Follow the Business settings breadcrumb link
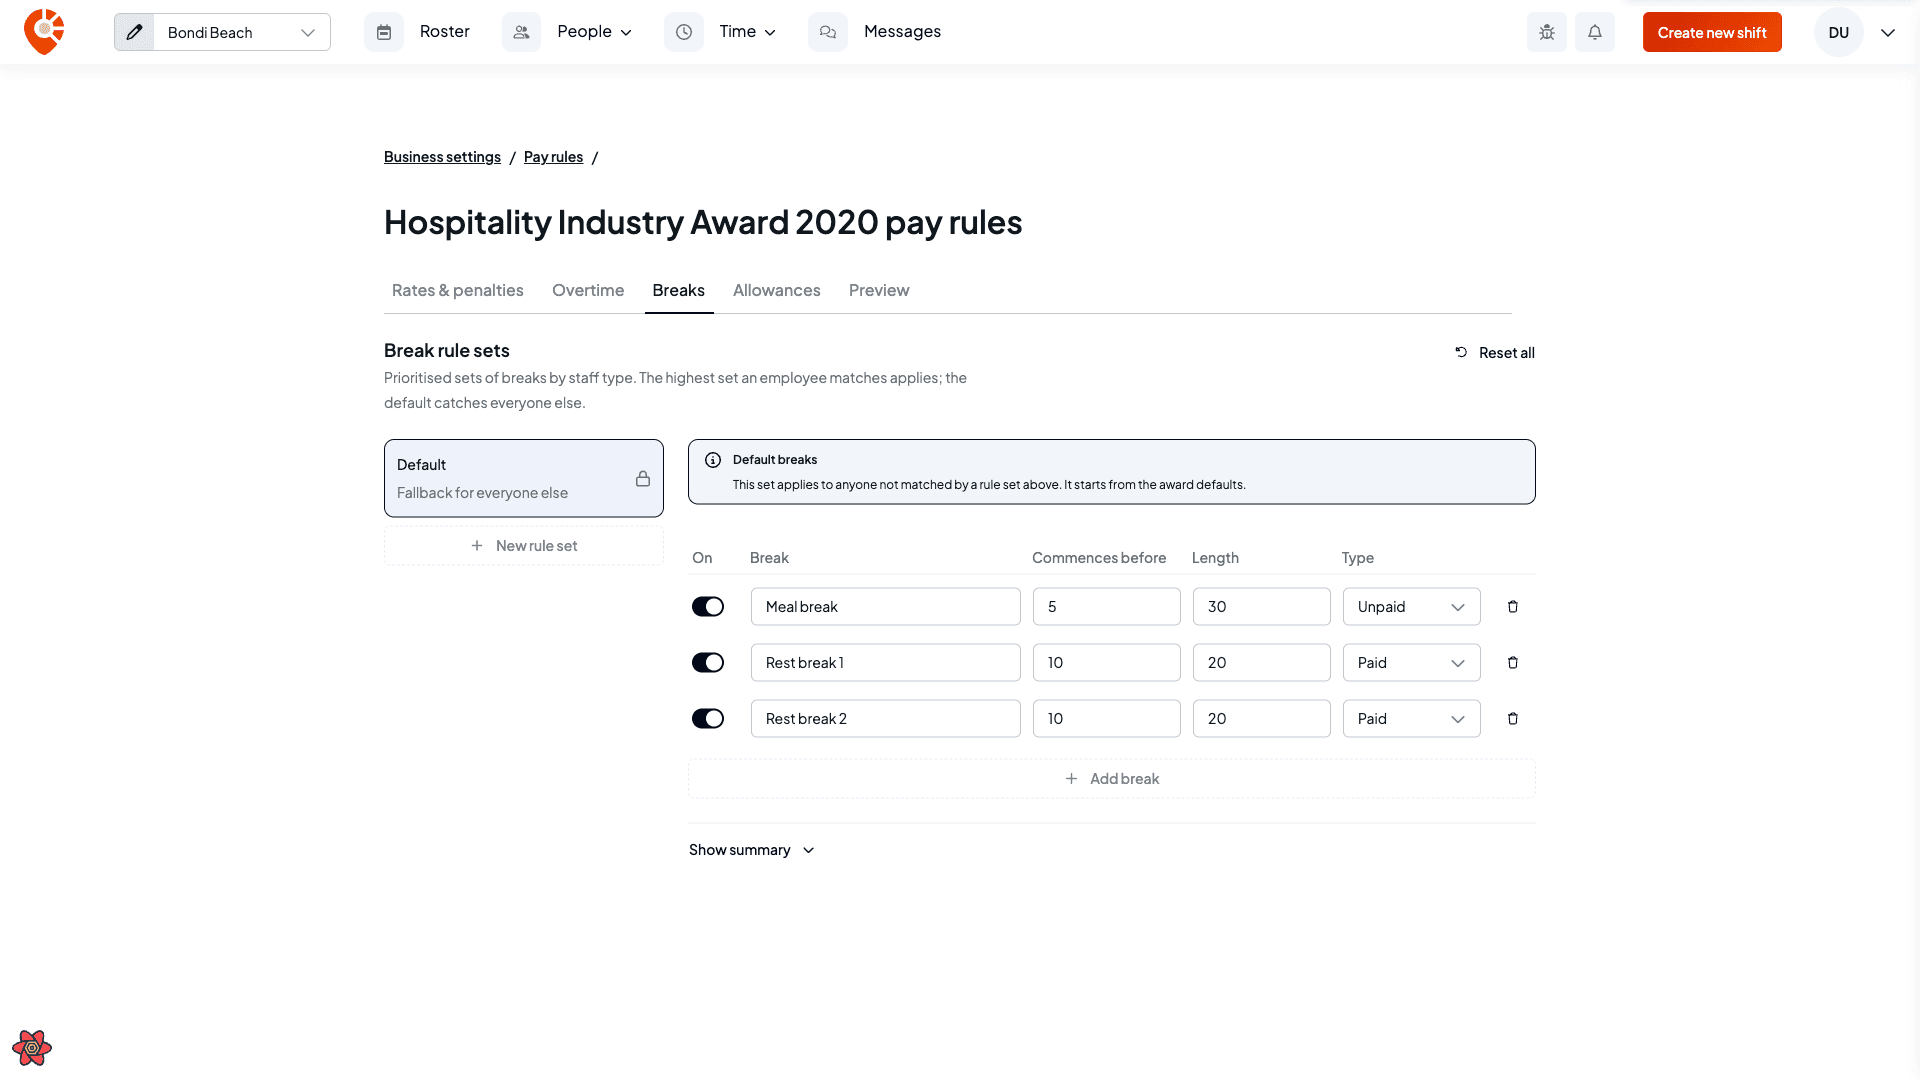The height and width of the screenshot is (1080, 1920). pos(442,157)
